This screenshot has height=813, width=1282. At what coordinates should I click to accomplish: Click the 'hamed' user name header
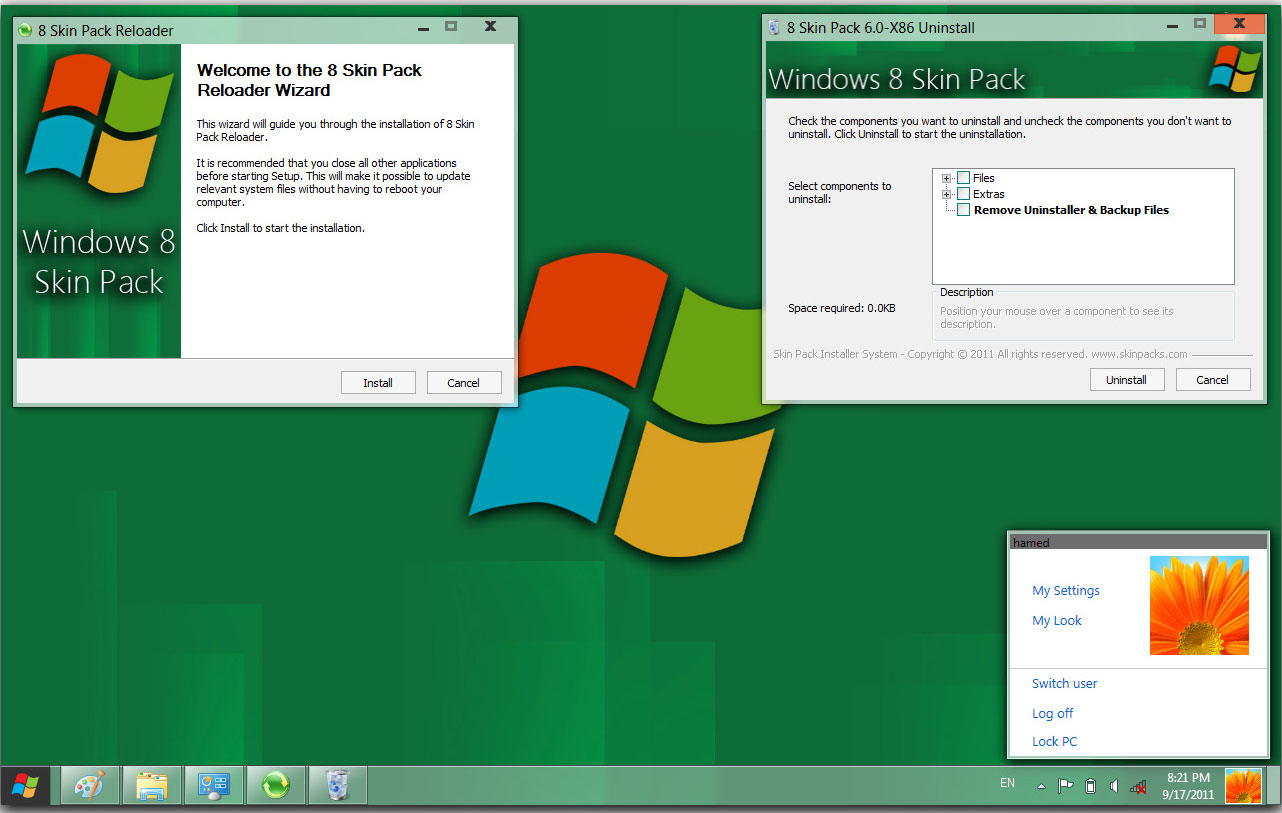(1031, 543)
